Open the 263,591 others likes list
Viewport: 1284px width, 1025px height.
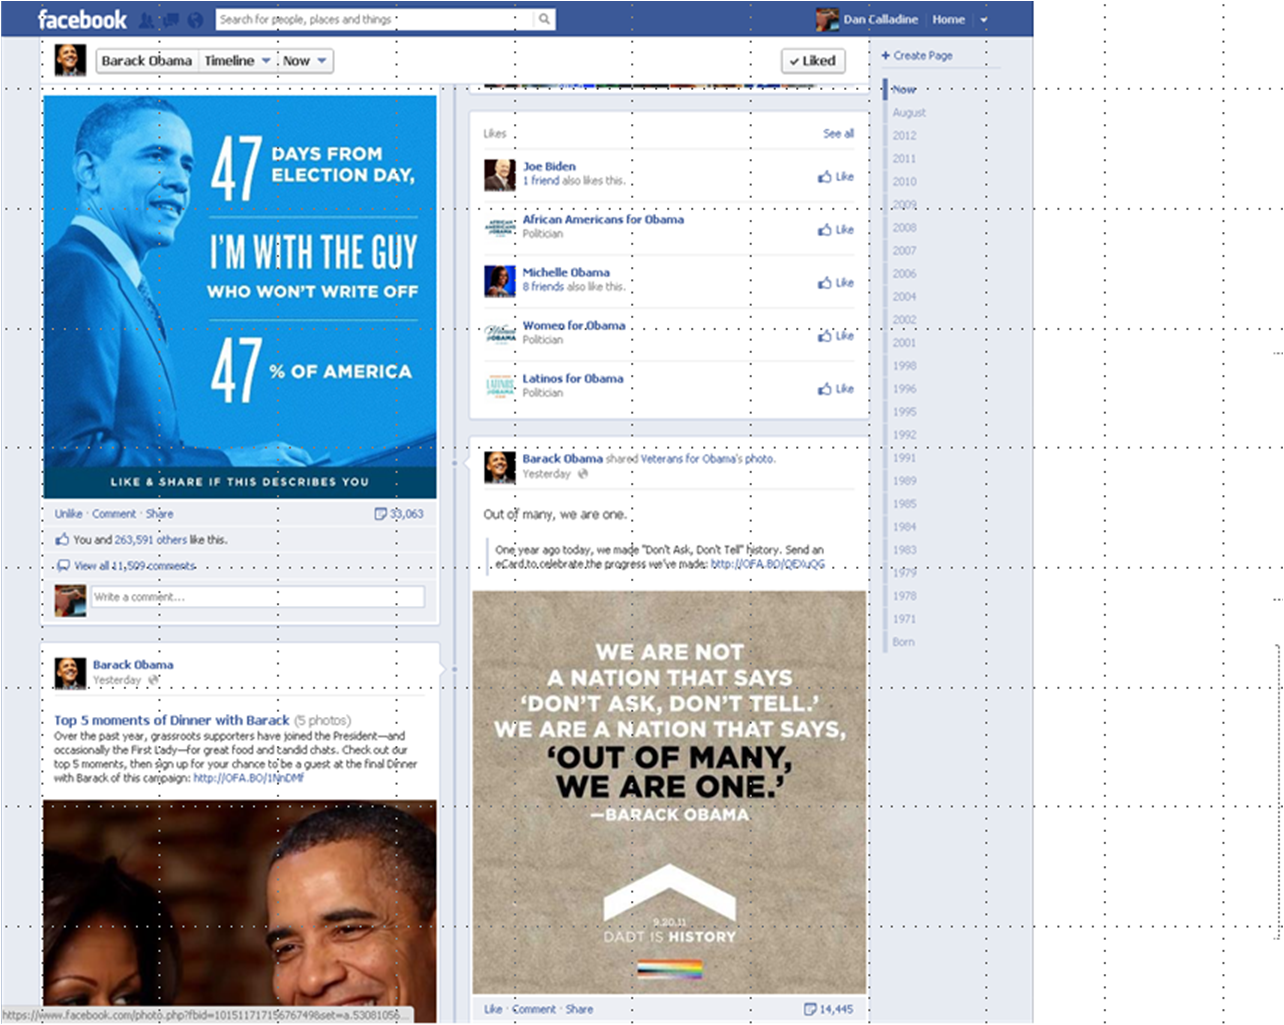click(x=150, y=540)
